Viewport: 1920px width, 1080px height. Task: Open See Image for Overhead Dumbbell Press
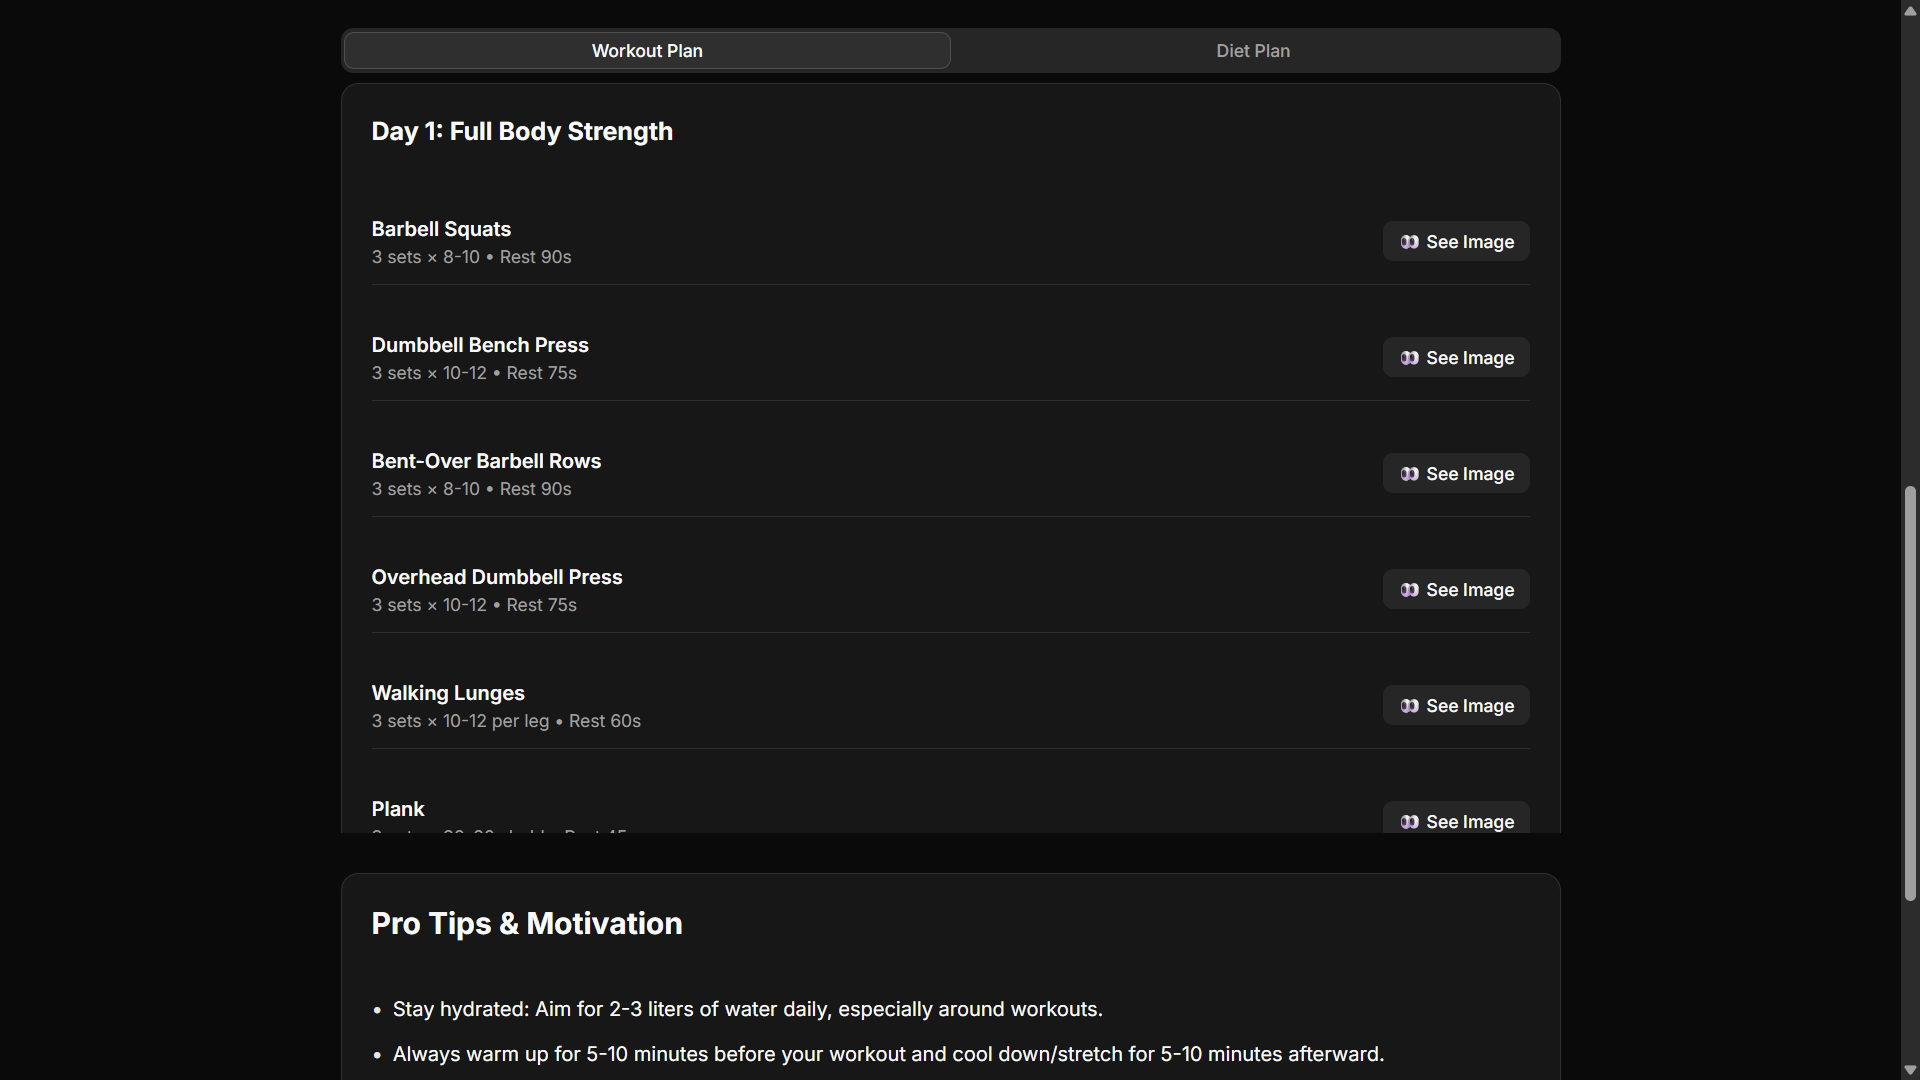[1469, 590]
